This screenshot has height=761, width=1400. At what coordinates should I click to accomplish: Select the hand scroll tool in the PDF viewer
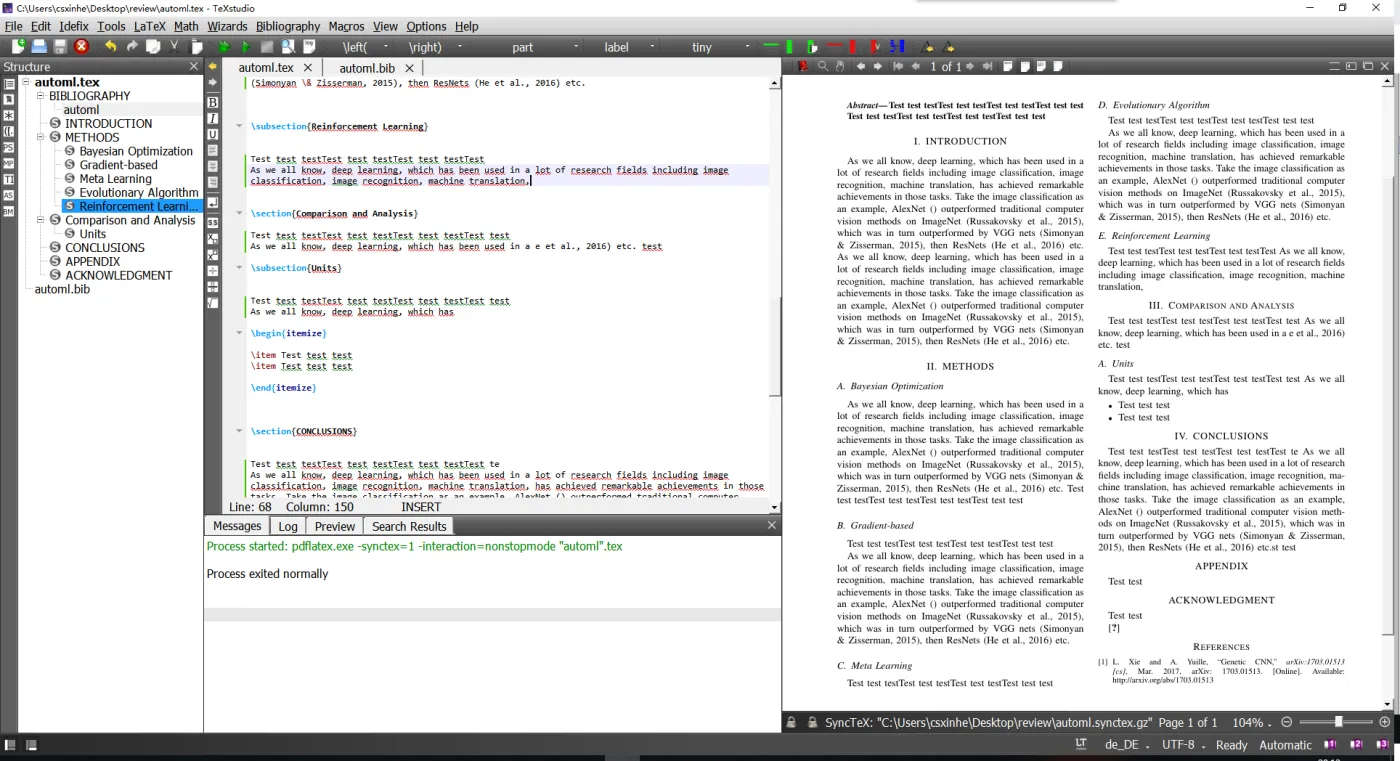[x=840, y=66]
